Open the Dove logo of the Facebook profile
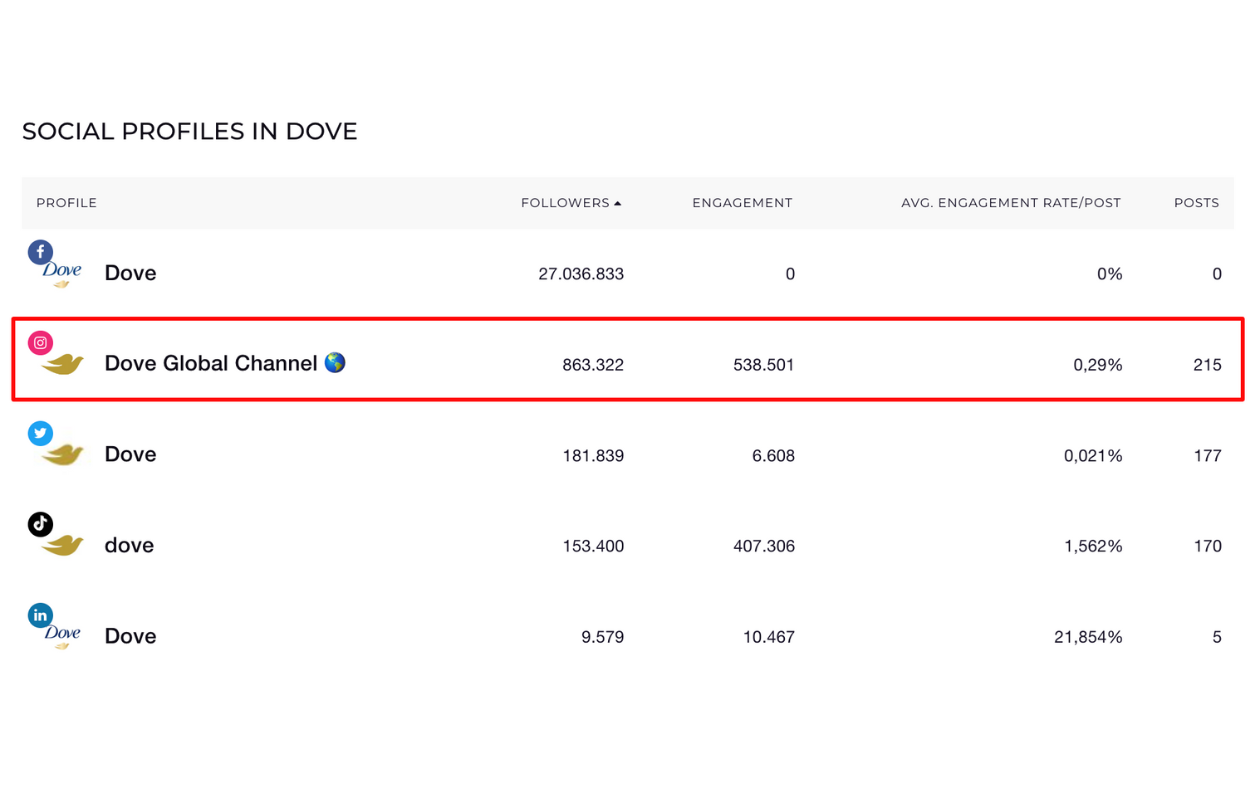The width and height of the screenshot is (1260, 800). (x=62, y=275)
